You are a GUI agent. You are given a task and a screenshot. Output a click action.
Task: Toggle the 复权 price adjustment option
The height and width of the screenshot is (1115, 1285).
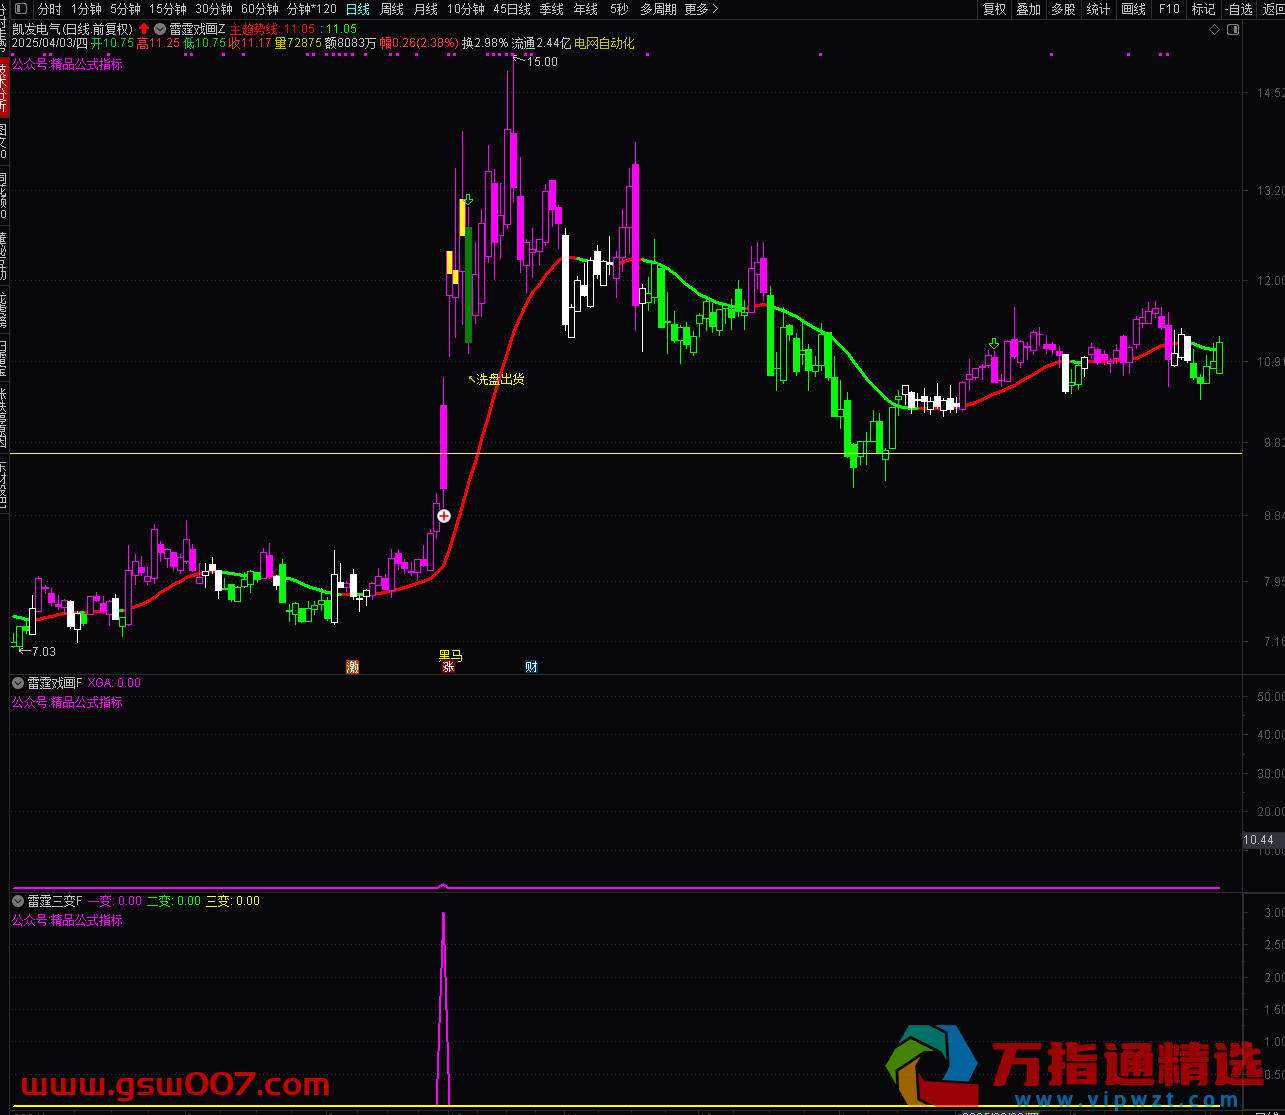click(994, 9)
